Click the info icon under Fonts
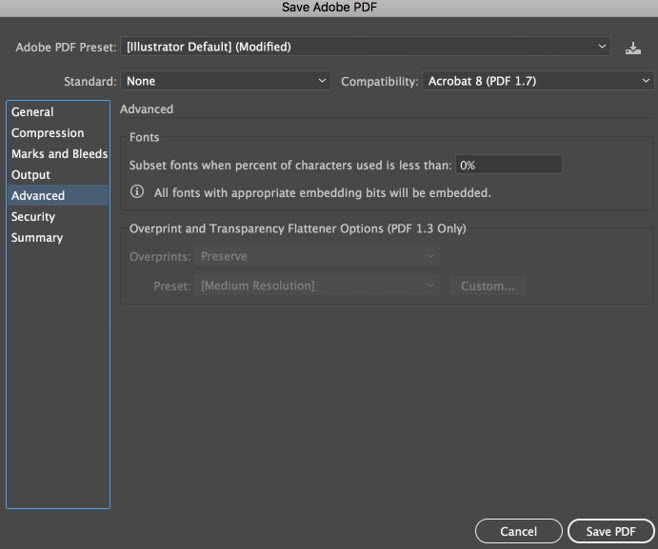658x549 pixels. click(x=138, y=192)
